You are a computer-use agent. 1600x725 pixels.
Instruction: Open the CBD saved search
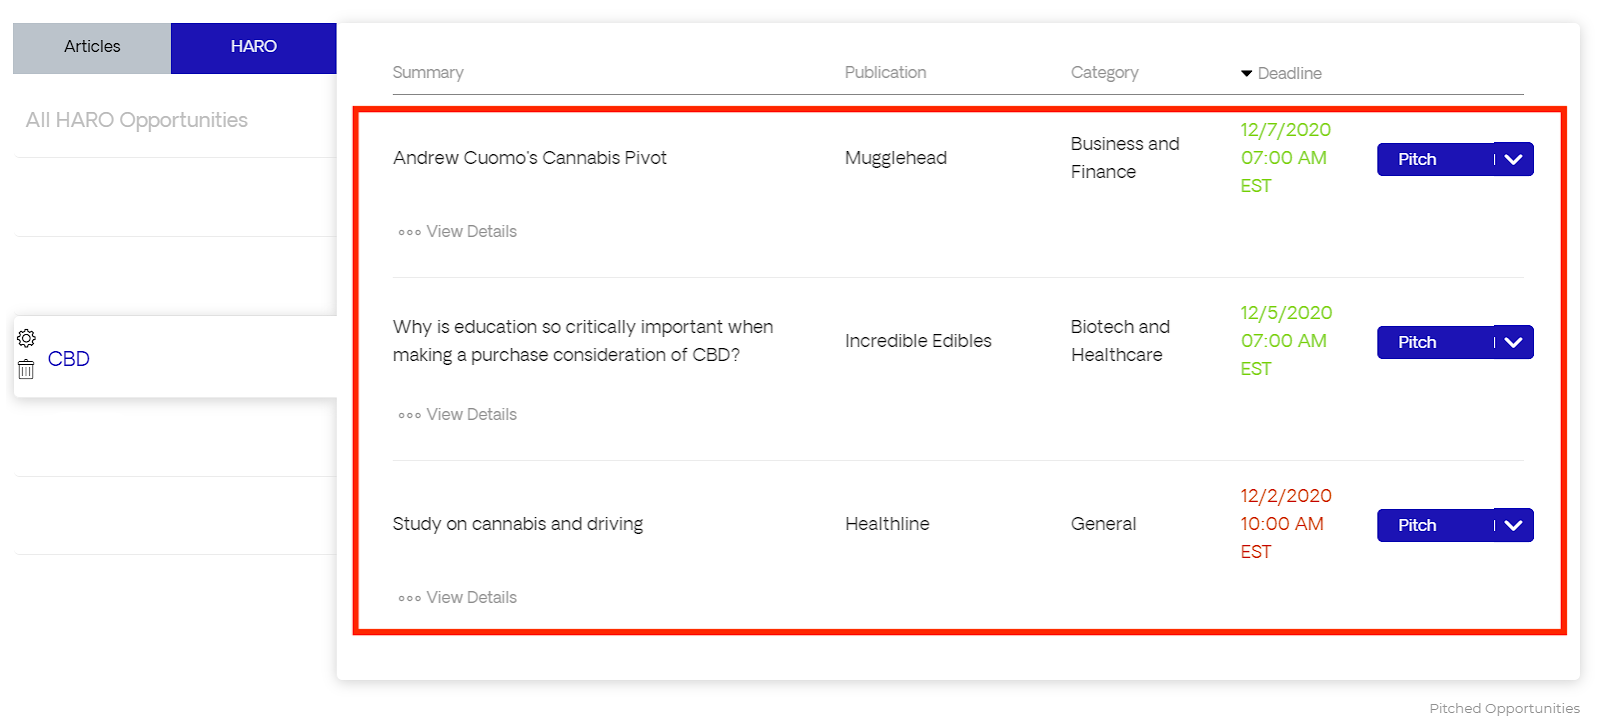point(69,359)
